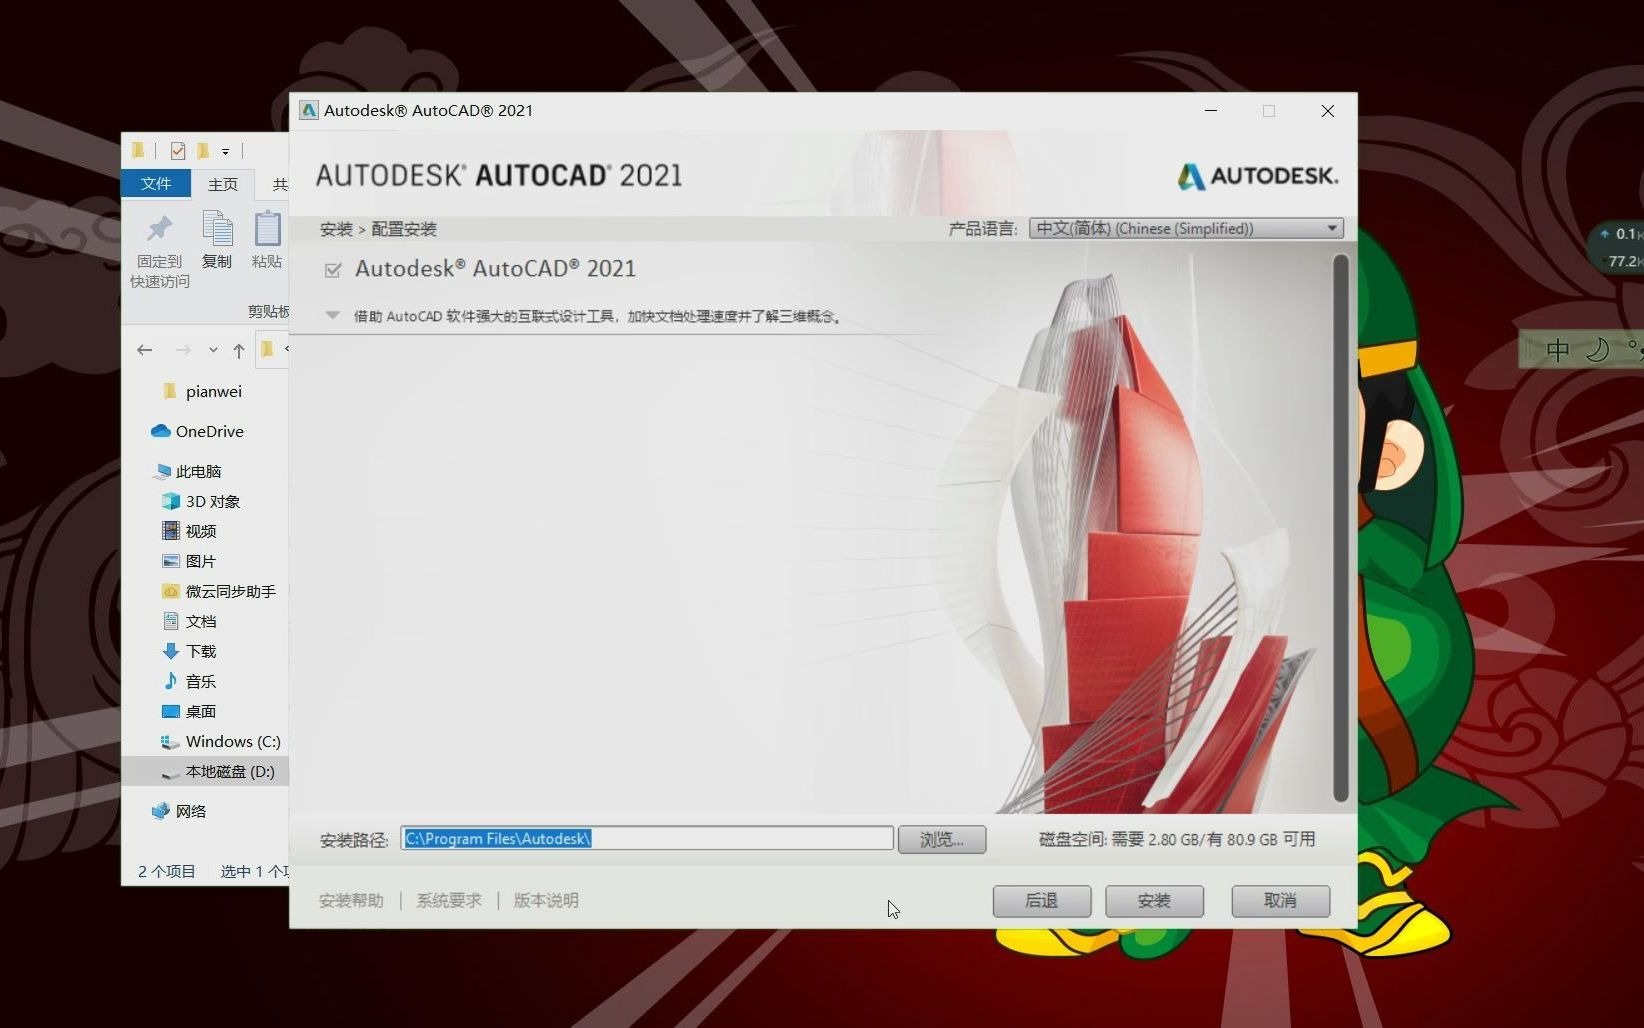Viewport: 1644px width, 1028px height.
Task: Open the 系统要求 system requirements link
Action: 449,900
